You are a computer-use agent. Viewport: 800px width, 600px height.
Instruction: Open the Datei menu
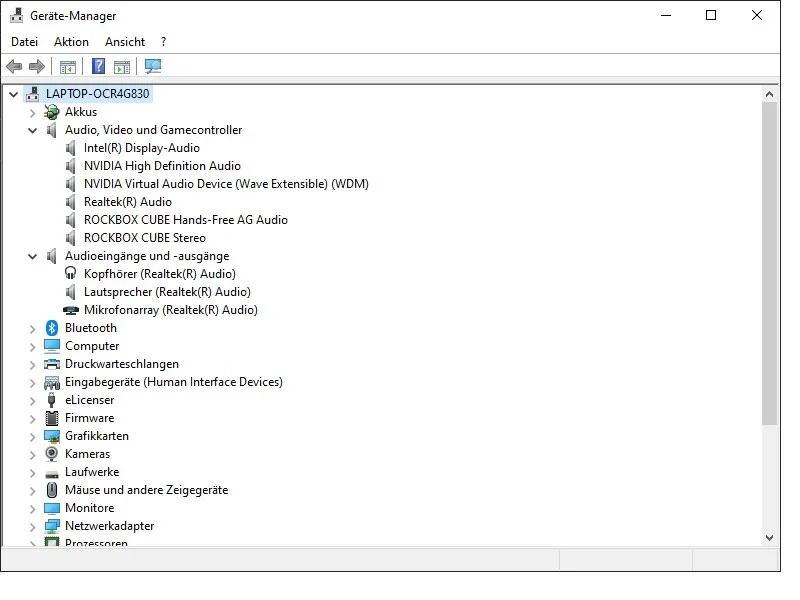24,42
